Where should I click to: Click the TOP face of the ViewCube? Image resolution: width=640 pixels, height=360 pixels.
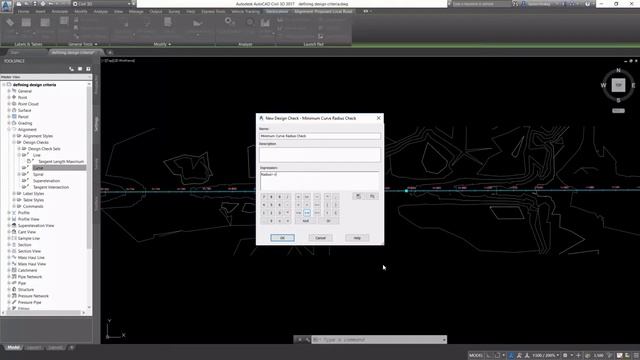[x=618, y=85]
